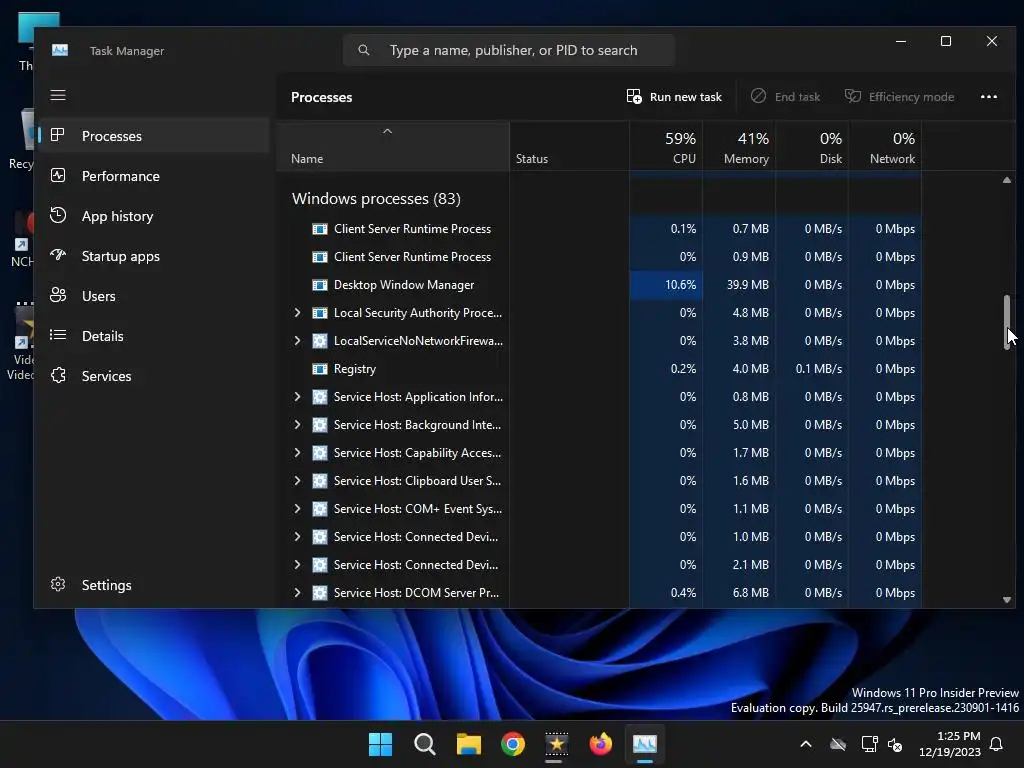Click the Desktop Window Manager process icon
The image size is (1024, 768).
(319, 285)
